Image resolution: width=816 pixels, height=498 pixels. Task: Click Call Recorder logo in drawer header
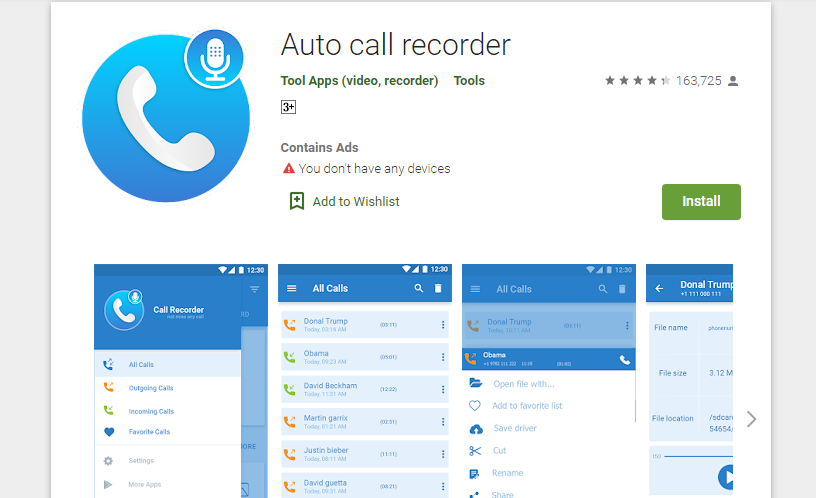click(124, 310)
